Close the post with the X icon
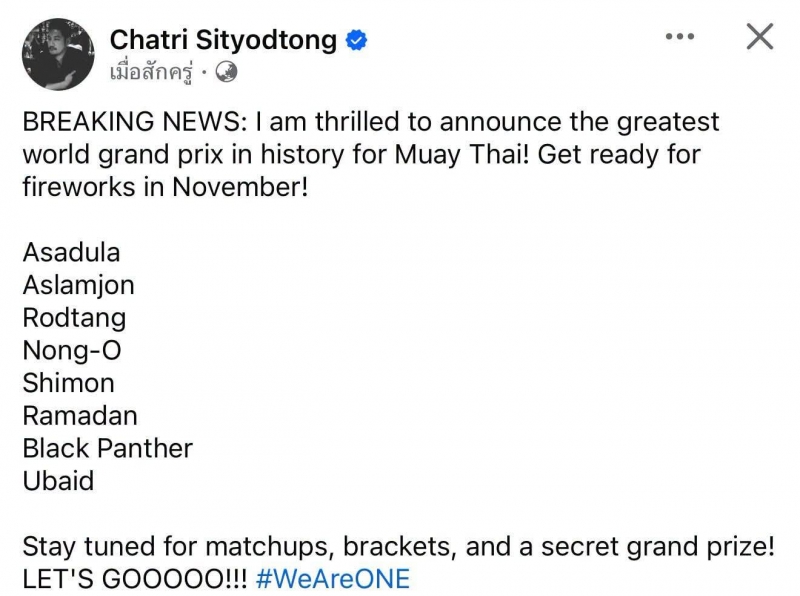This screenshot has height=596, width=800. (x=760, y=36)
